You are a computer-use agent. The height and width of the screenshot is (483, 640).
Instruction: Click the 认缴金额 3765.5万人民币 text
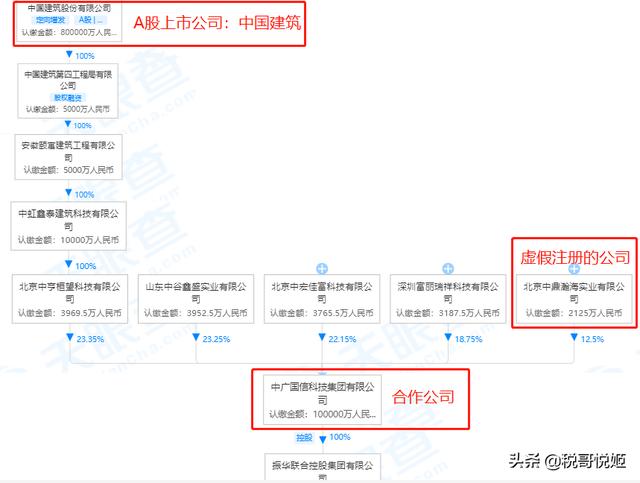point(322,313)
